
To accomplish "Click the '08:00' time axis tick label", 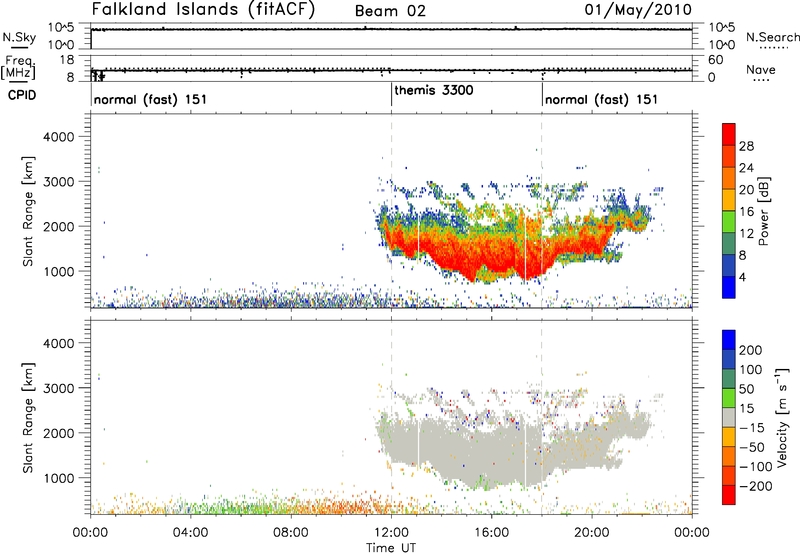I will pyautogui.click(x=291, y=533).
